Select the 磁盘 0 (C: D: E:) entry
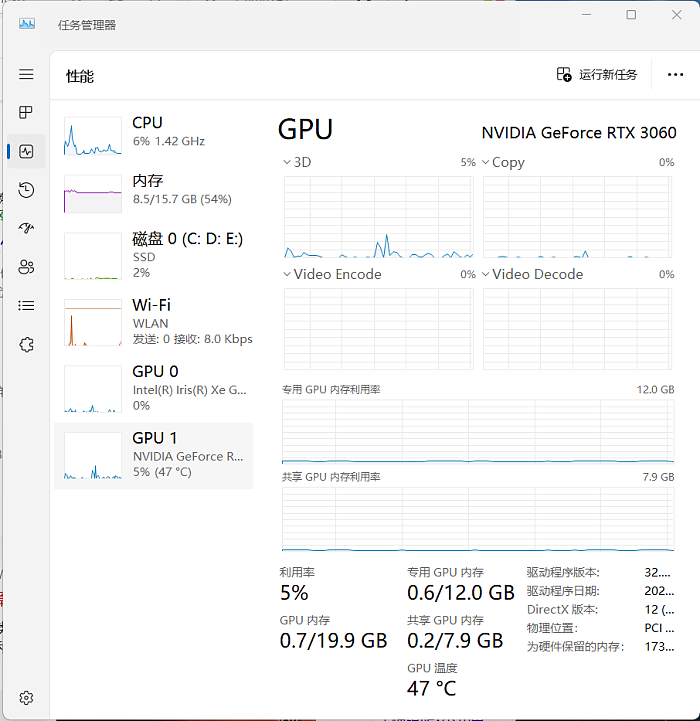700x721 pixels. (x=154, y=256)
